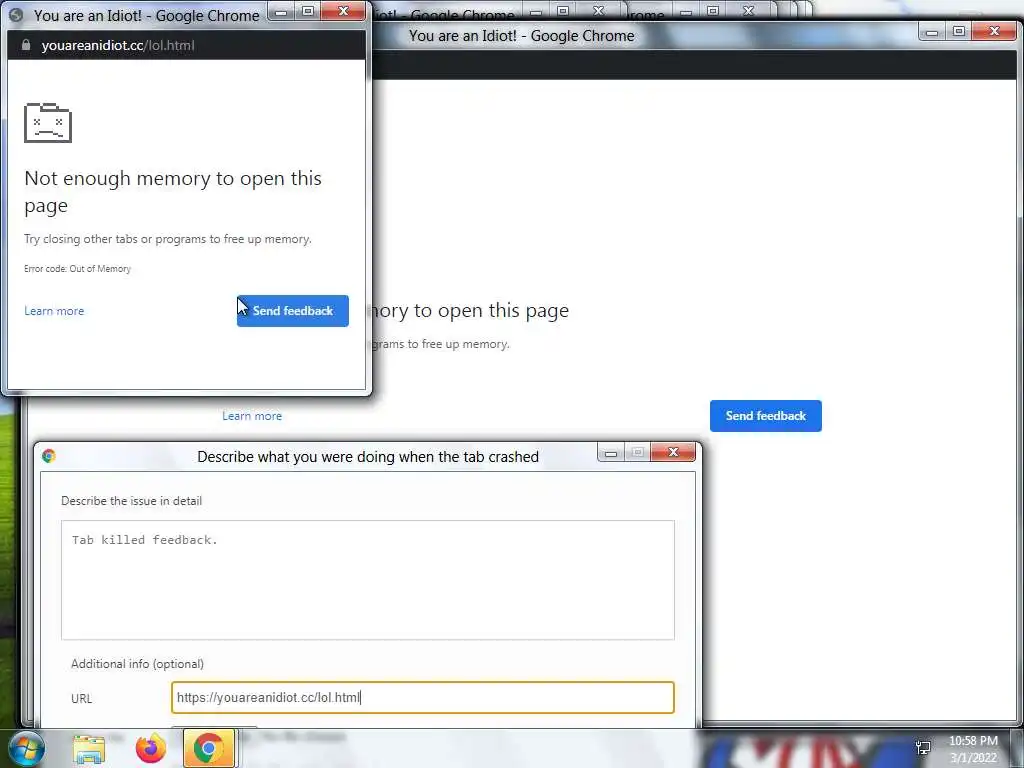Click the 'Tab killed feedback.' description text area
Screen dimensions: 1024x768
(x=368, y=580)
